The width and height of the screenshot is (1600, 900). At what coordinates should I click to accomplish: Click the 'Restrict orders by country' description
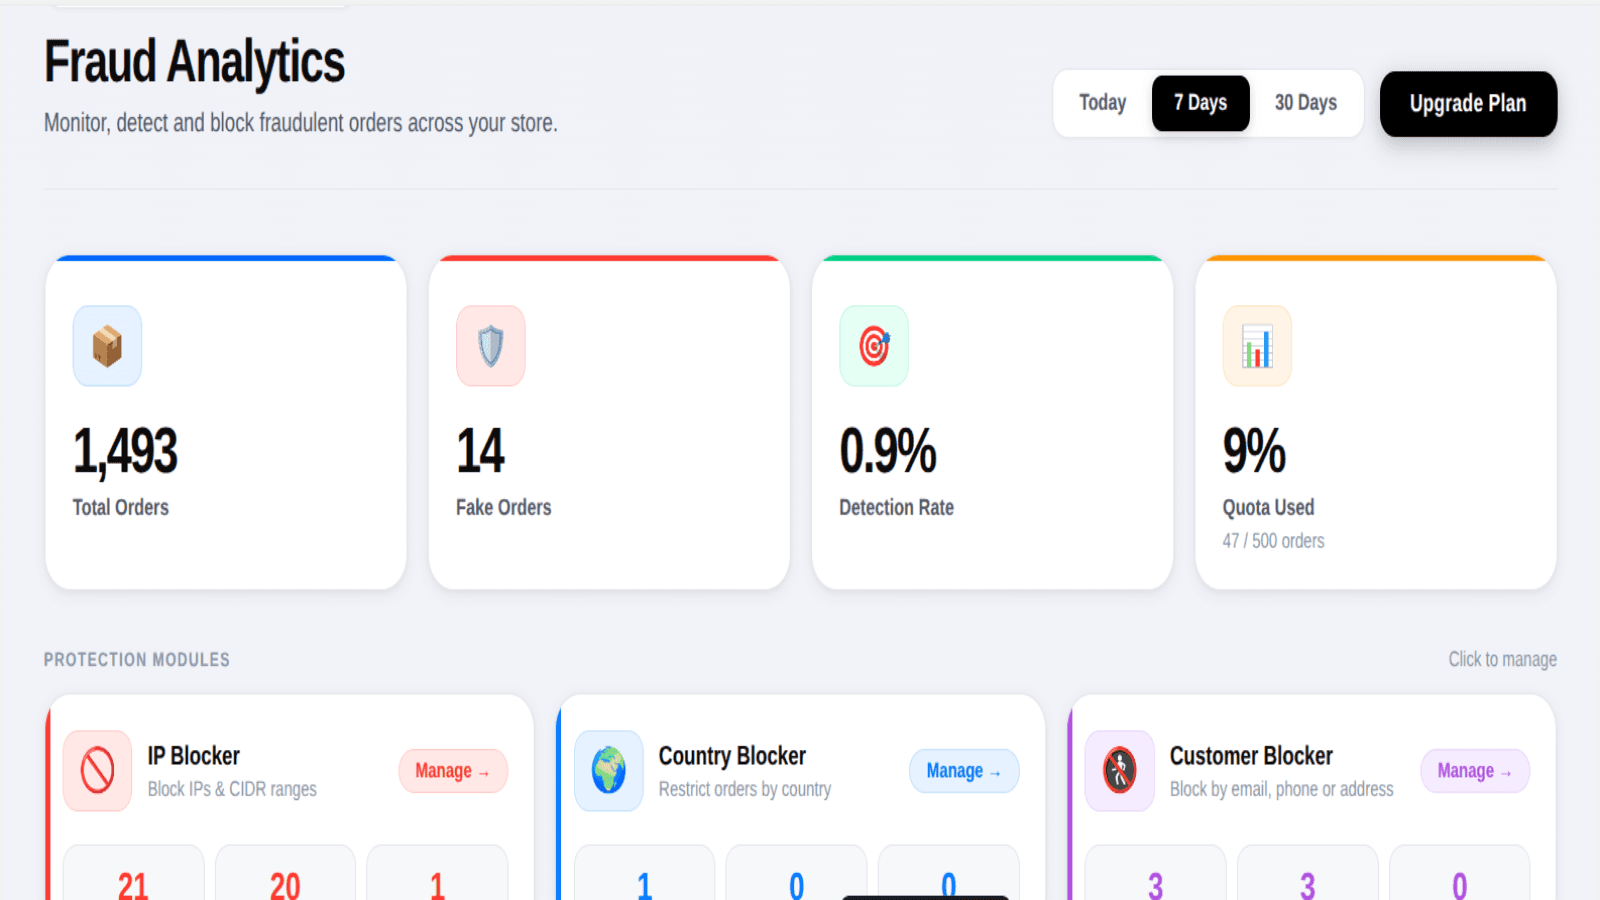point(745,789)
